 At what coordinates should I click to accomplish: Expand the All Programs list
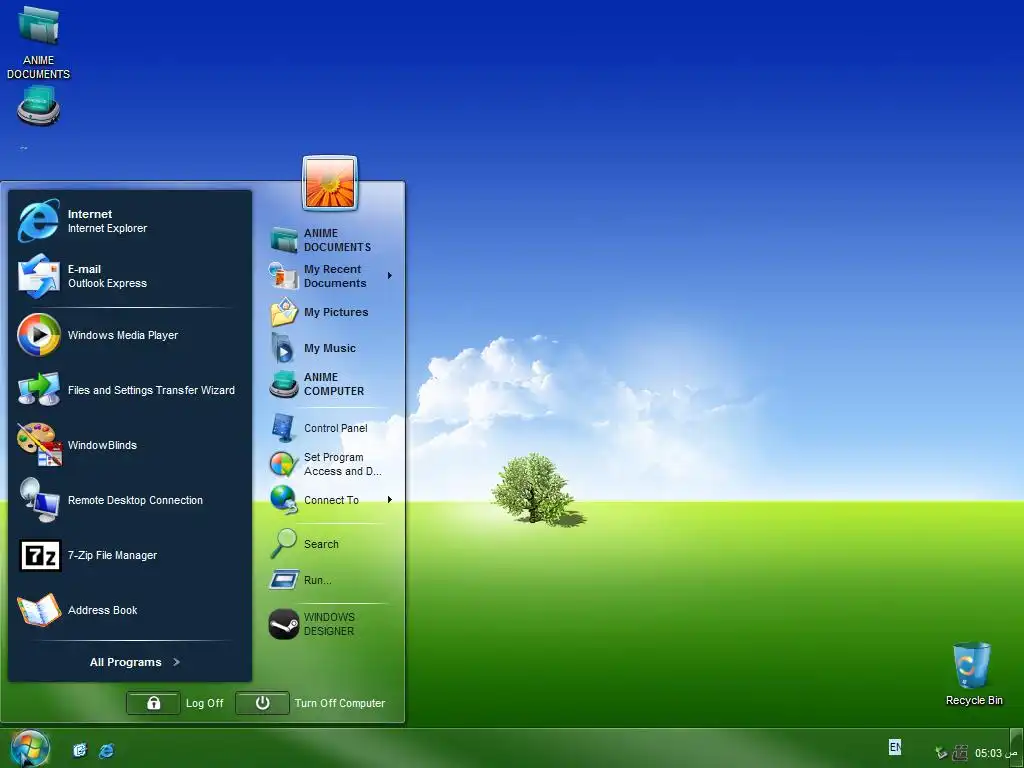135,662
